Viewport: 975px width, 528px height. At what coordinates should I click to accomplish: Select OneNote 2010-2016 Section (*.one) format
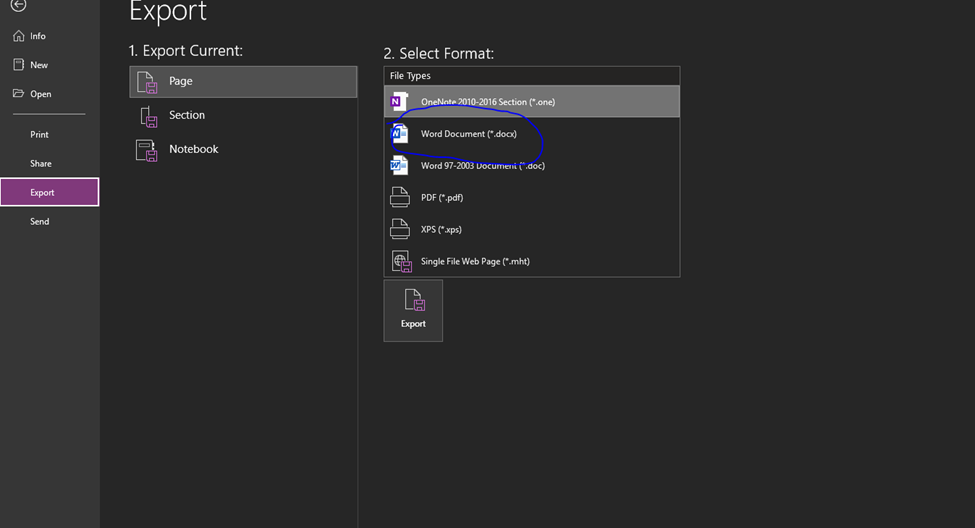pyautogui.click(x=532, y=101)
